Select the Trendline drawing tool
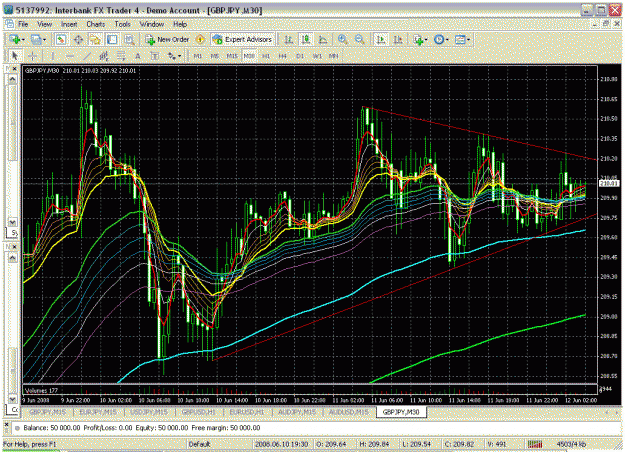Viewport: 625px width, 452px height. point(87,56)
